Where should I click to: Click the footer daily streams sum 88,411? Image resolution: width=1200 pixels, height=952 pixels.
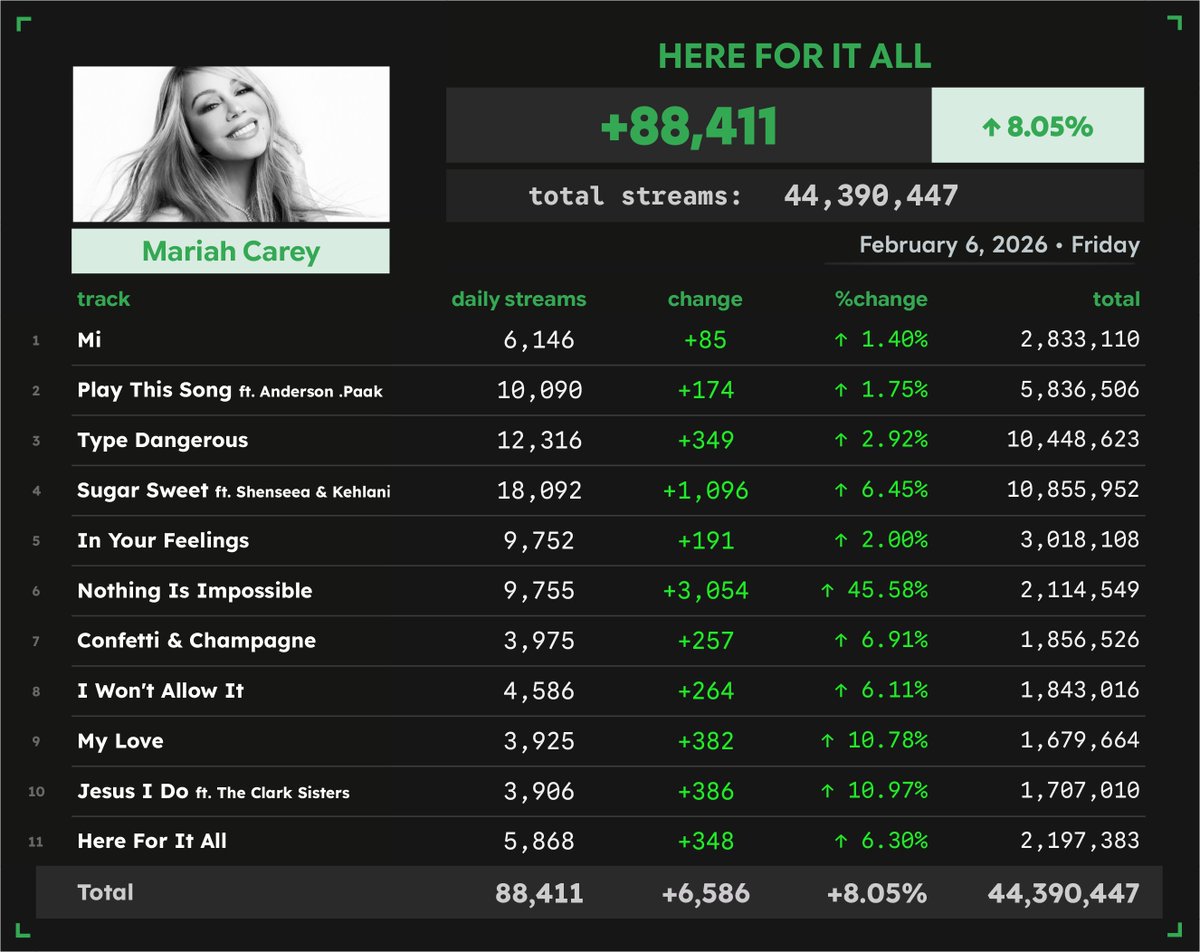point(539,893)
